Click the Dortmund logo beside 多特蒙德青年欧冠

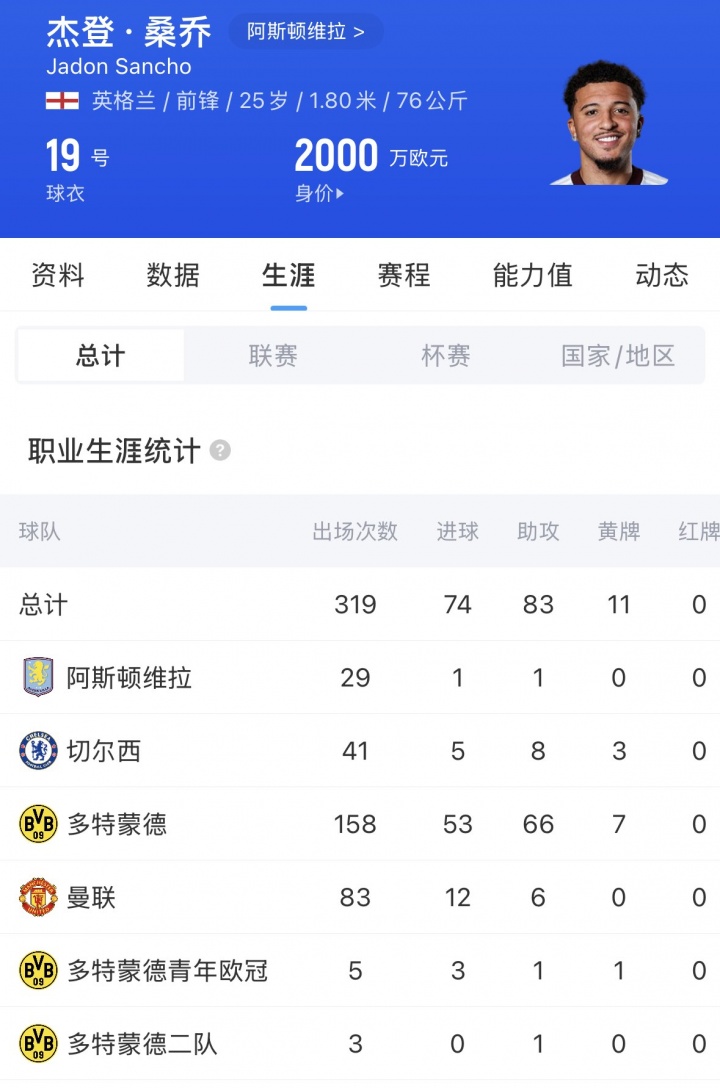[38, 971]
